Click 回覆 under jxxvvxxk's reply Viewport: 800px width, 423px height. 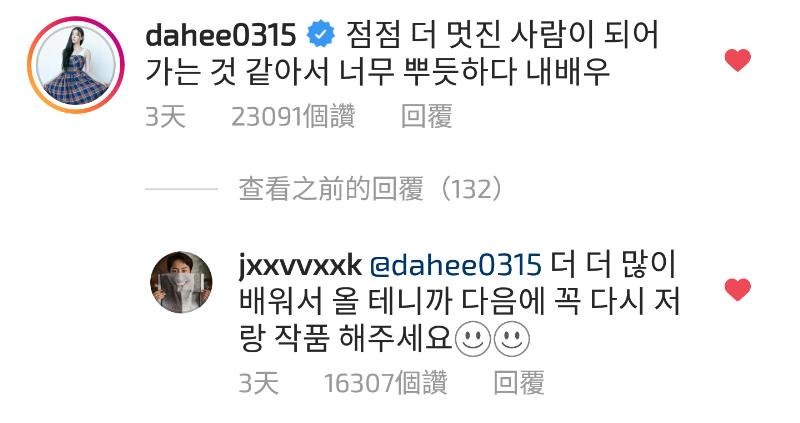pos(519,383)
